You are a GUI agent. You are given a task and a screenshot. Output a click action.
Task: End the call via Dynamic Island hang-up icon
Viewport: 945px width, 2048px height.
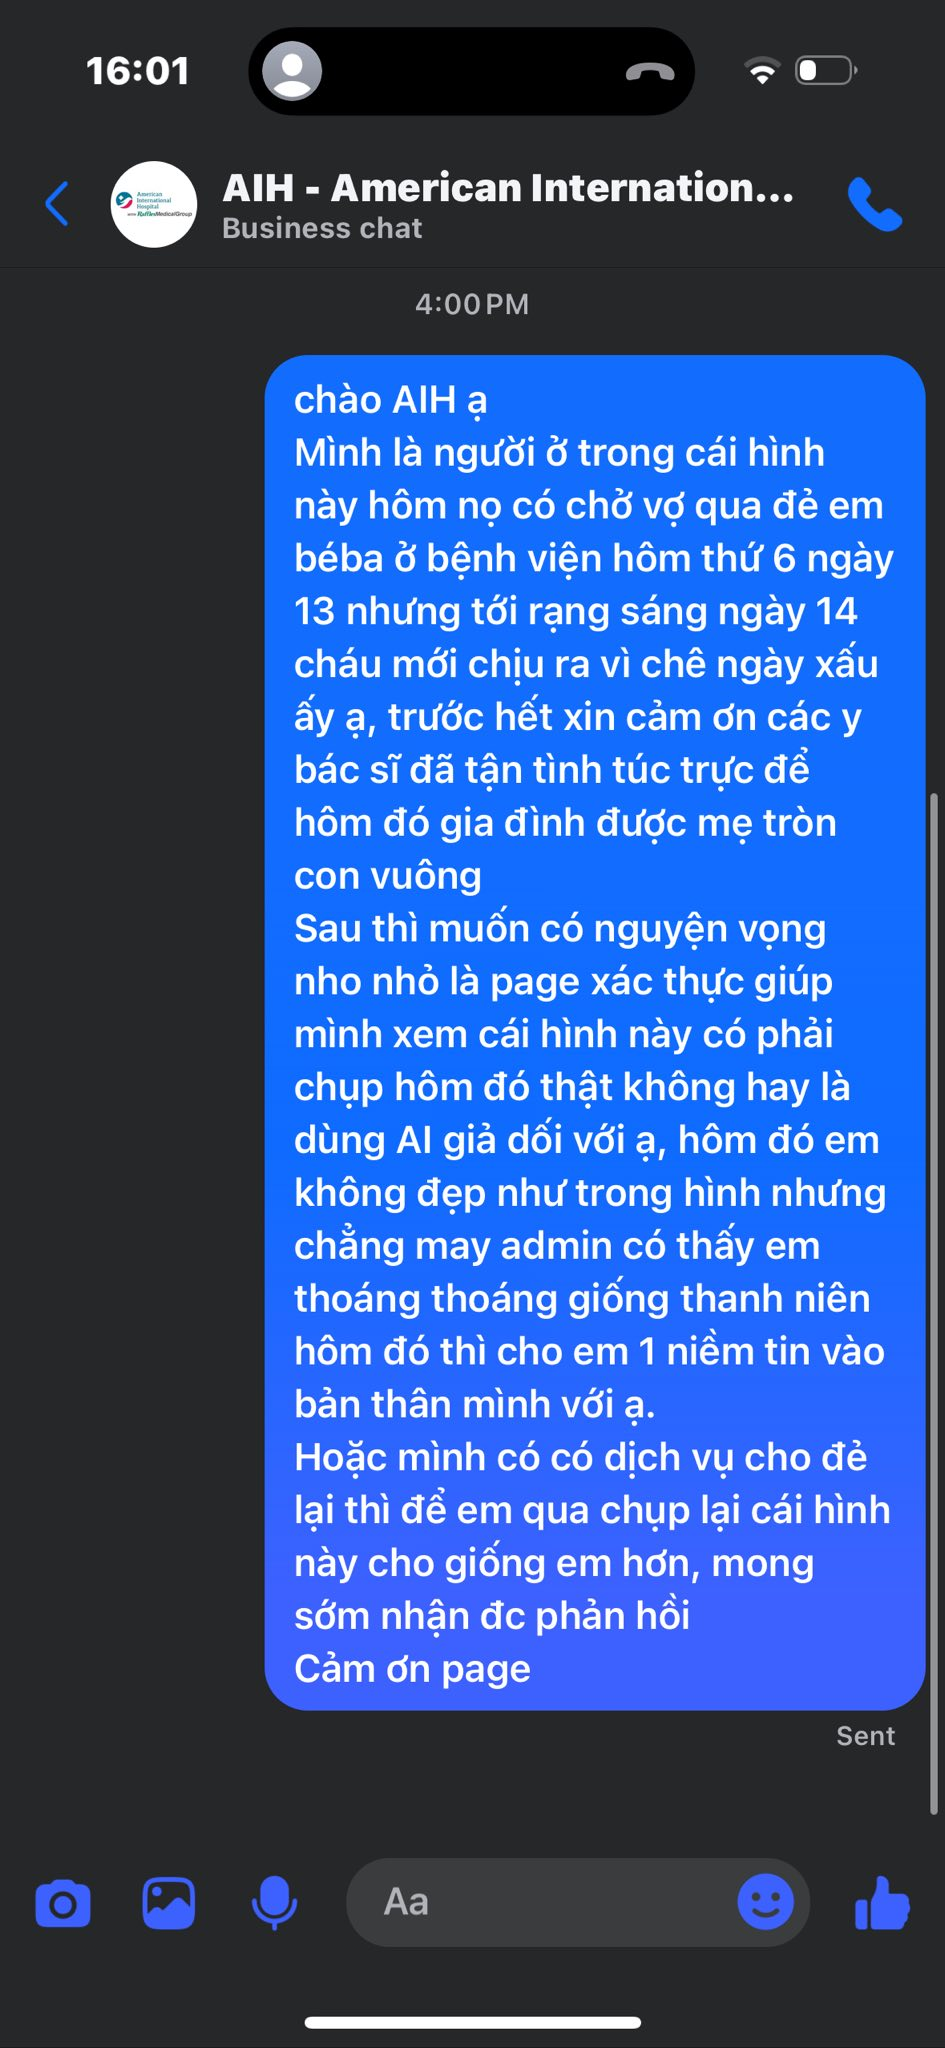650,72
